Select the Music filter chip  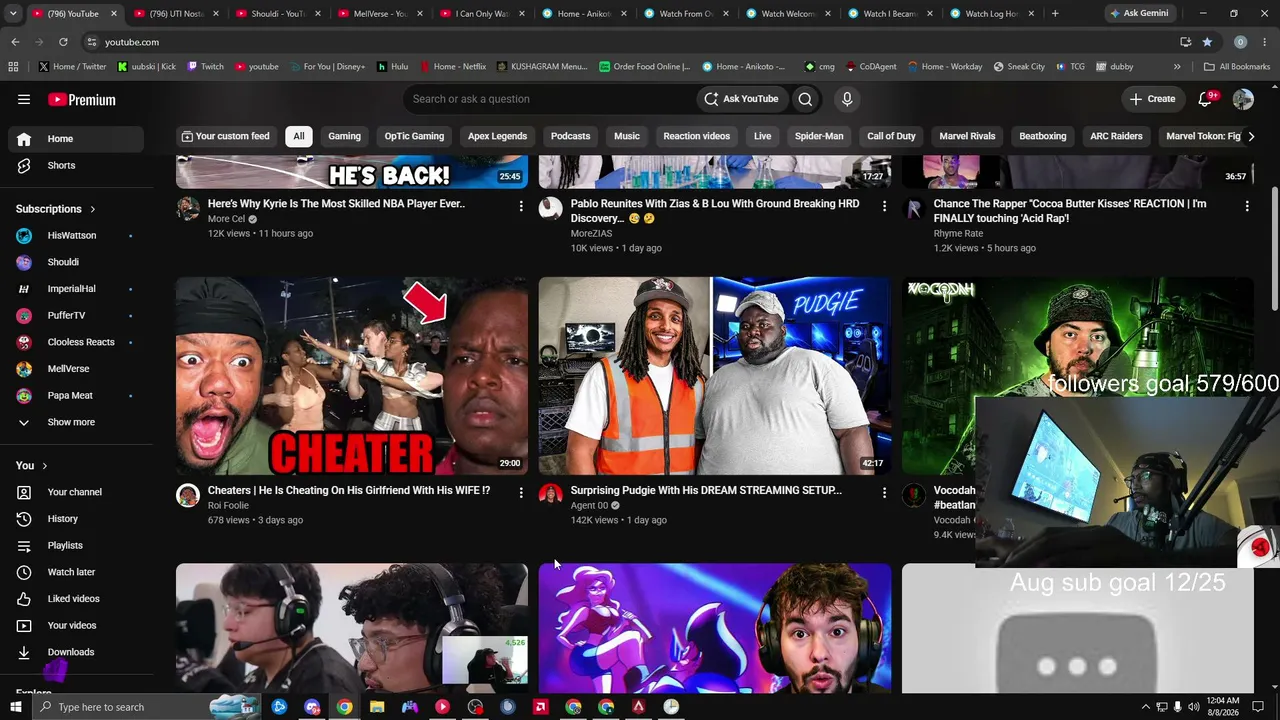tap(627, 136)
